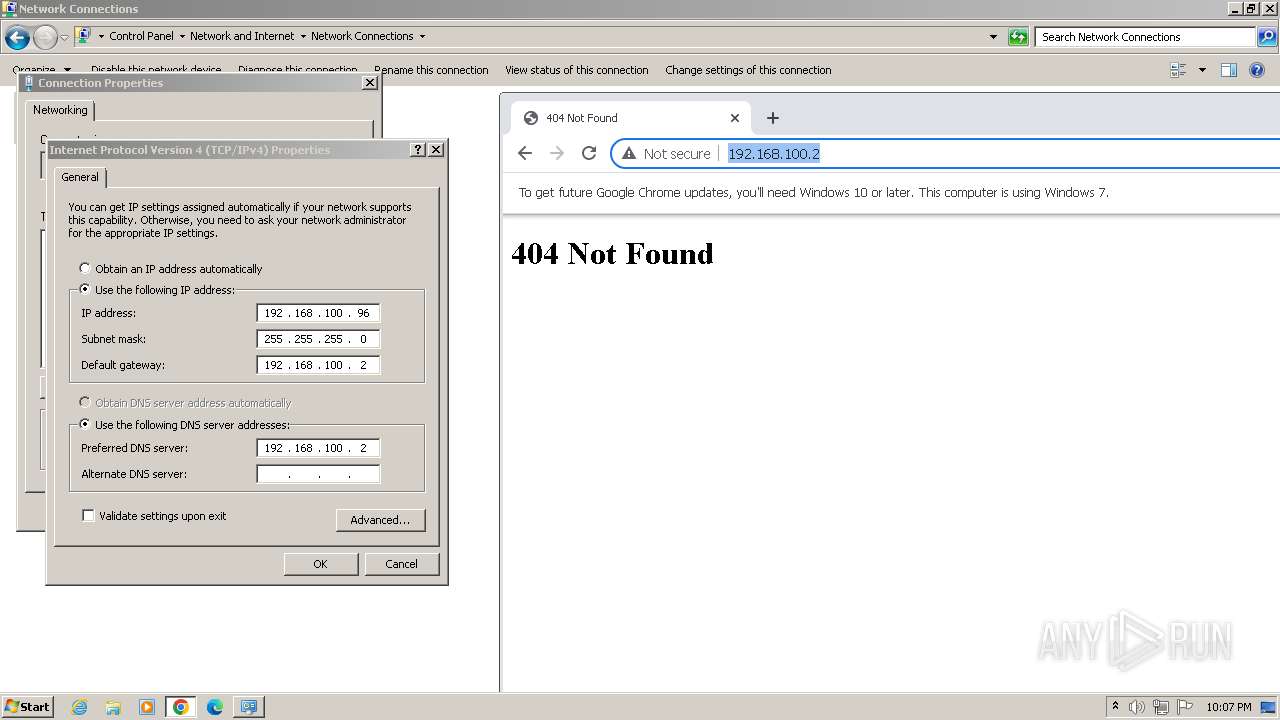The width and height of the screenshot is (1280, 720).
Task: Click the volume speaker tray icon
Action: (x=1137, y=707)
